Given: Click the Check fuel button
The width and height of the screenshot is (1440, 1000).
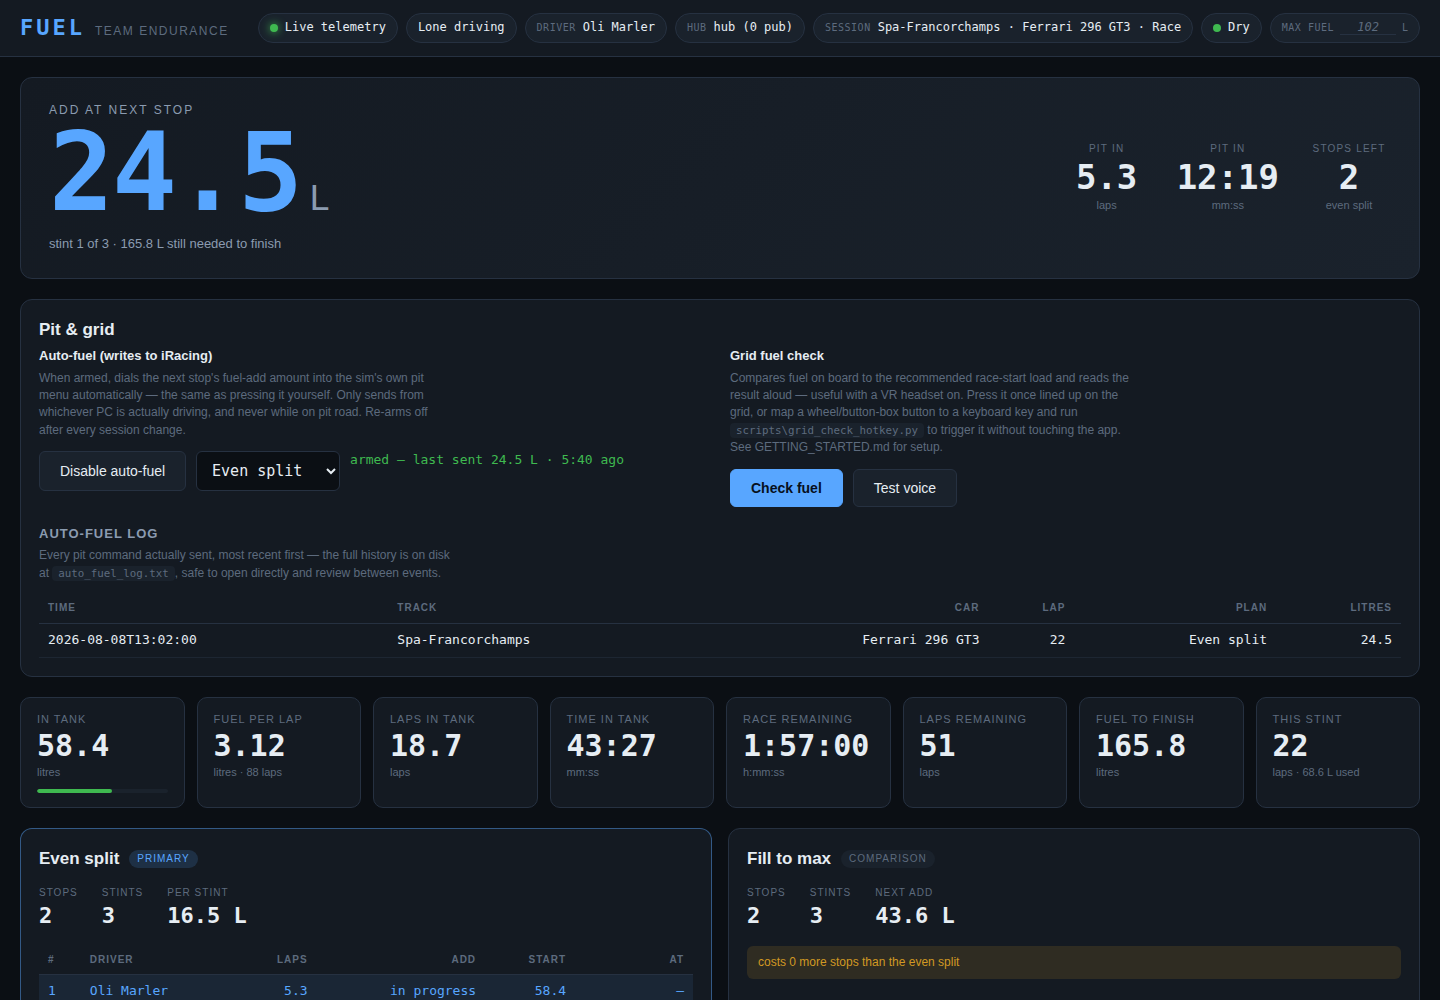Looking at the screenshot, I should pos(786,488).
